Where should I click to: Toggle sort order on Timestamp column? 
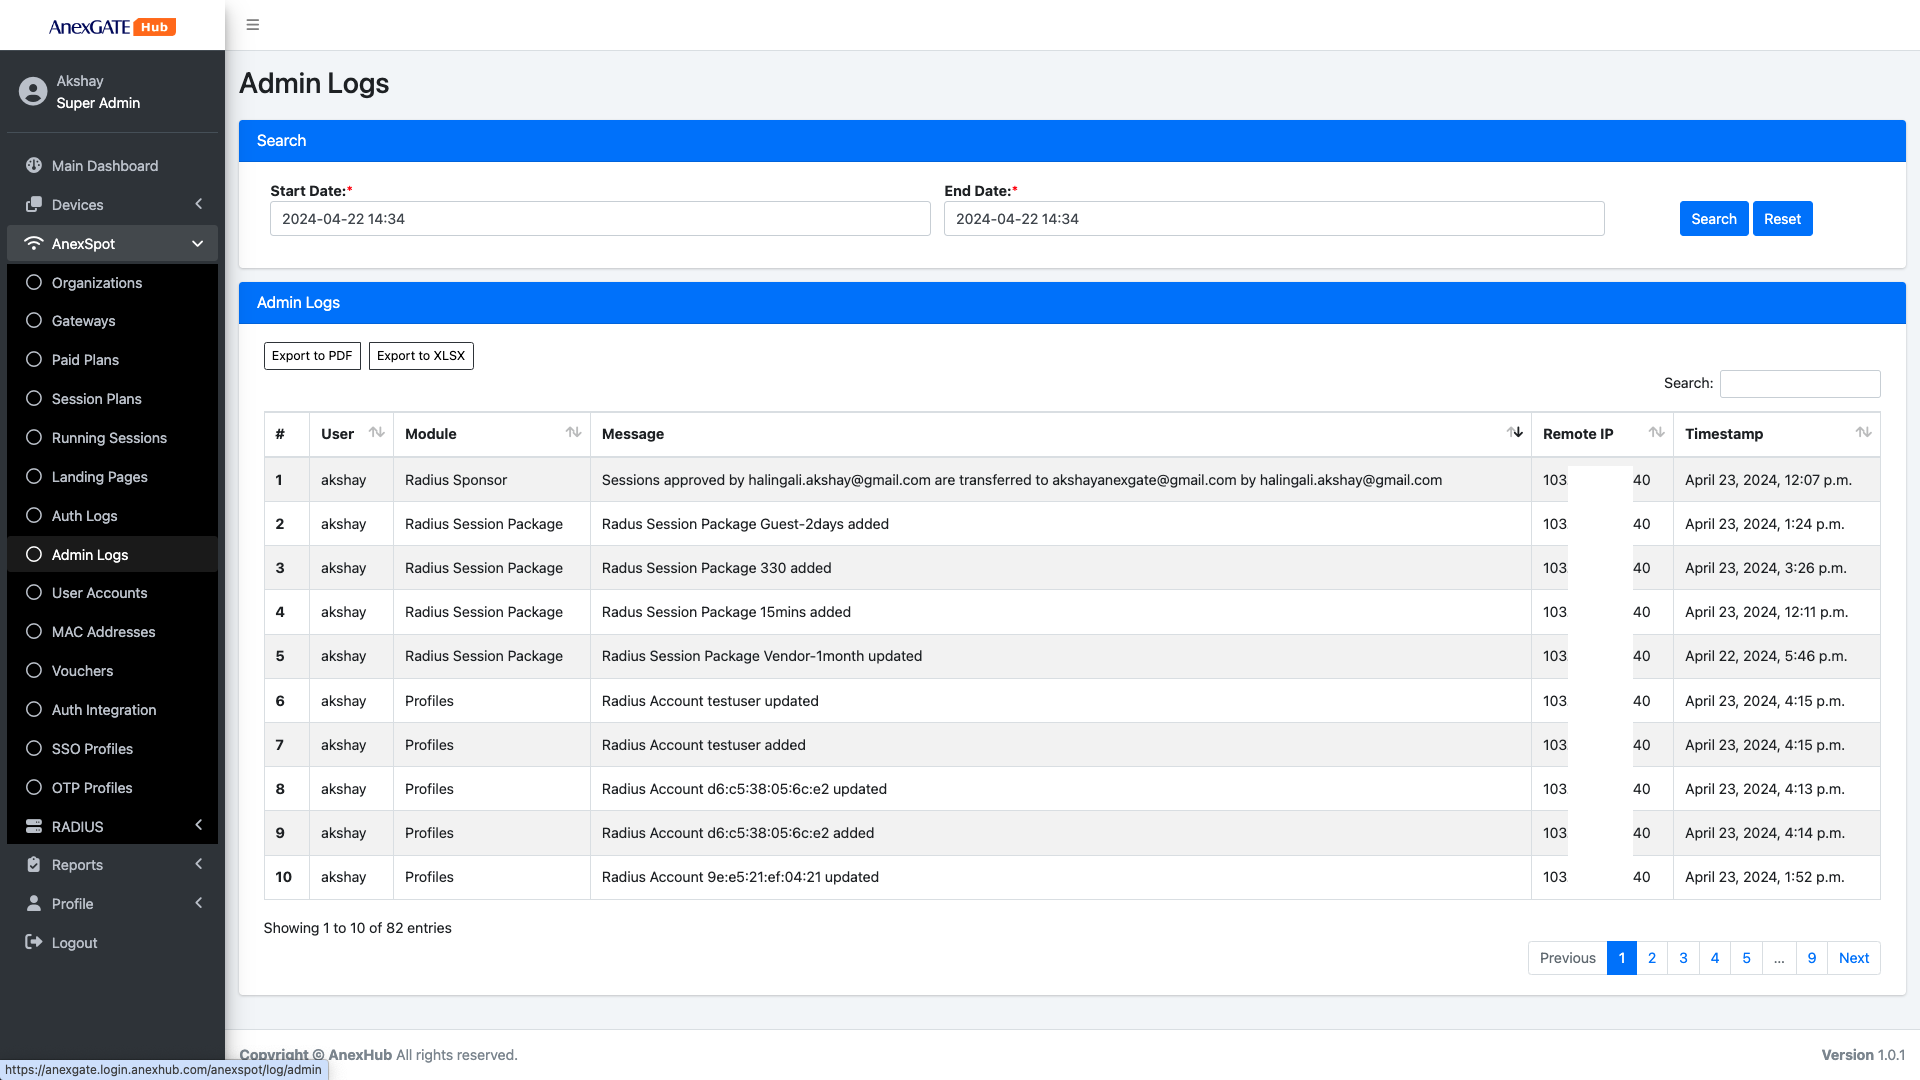tap(1863, 433)
